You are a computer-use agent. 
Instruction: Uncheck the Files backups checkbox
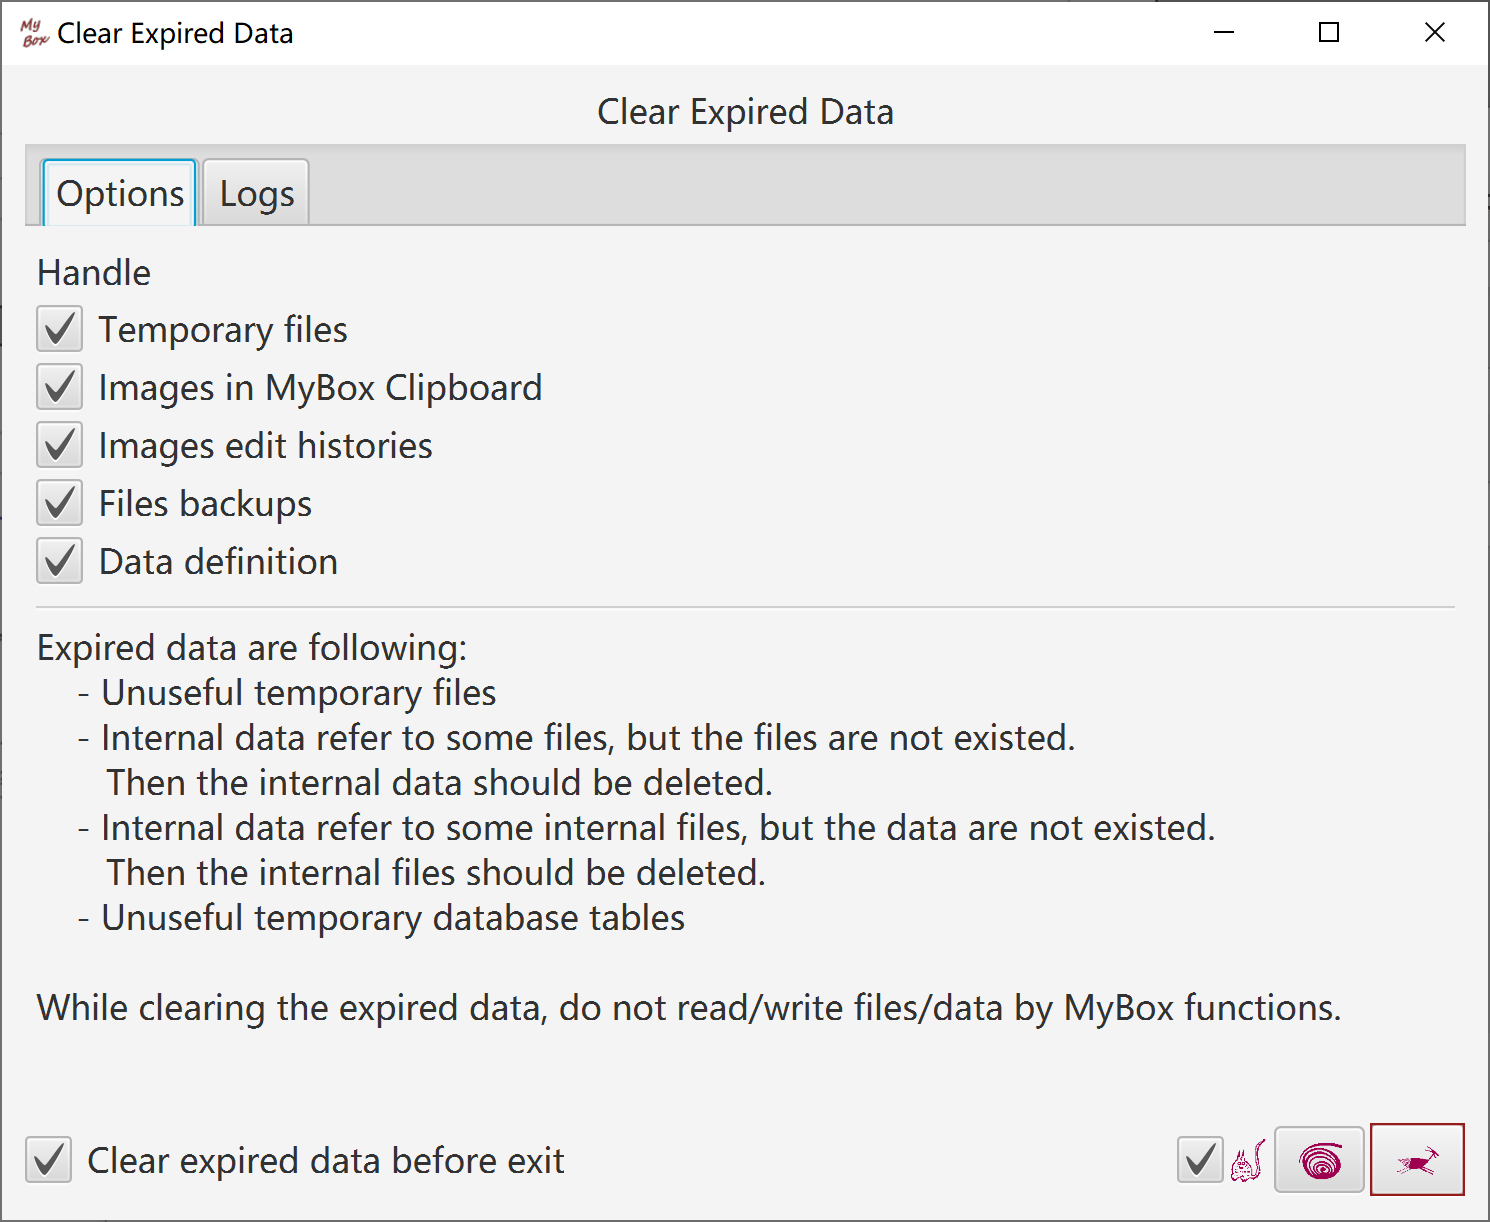tap(60, 504)
